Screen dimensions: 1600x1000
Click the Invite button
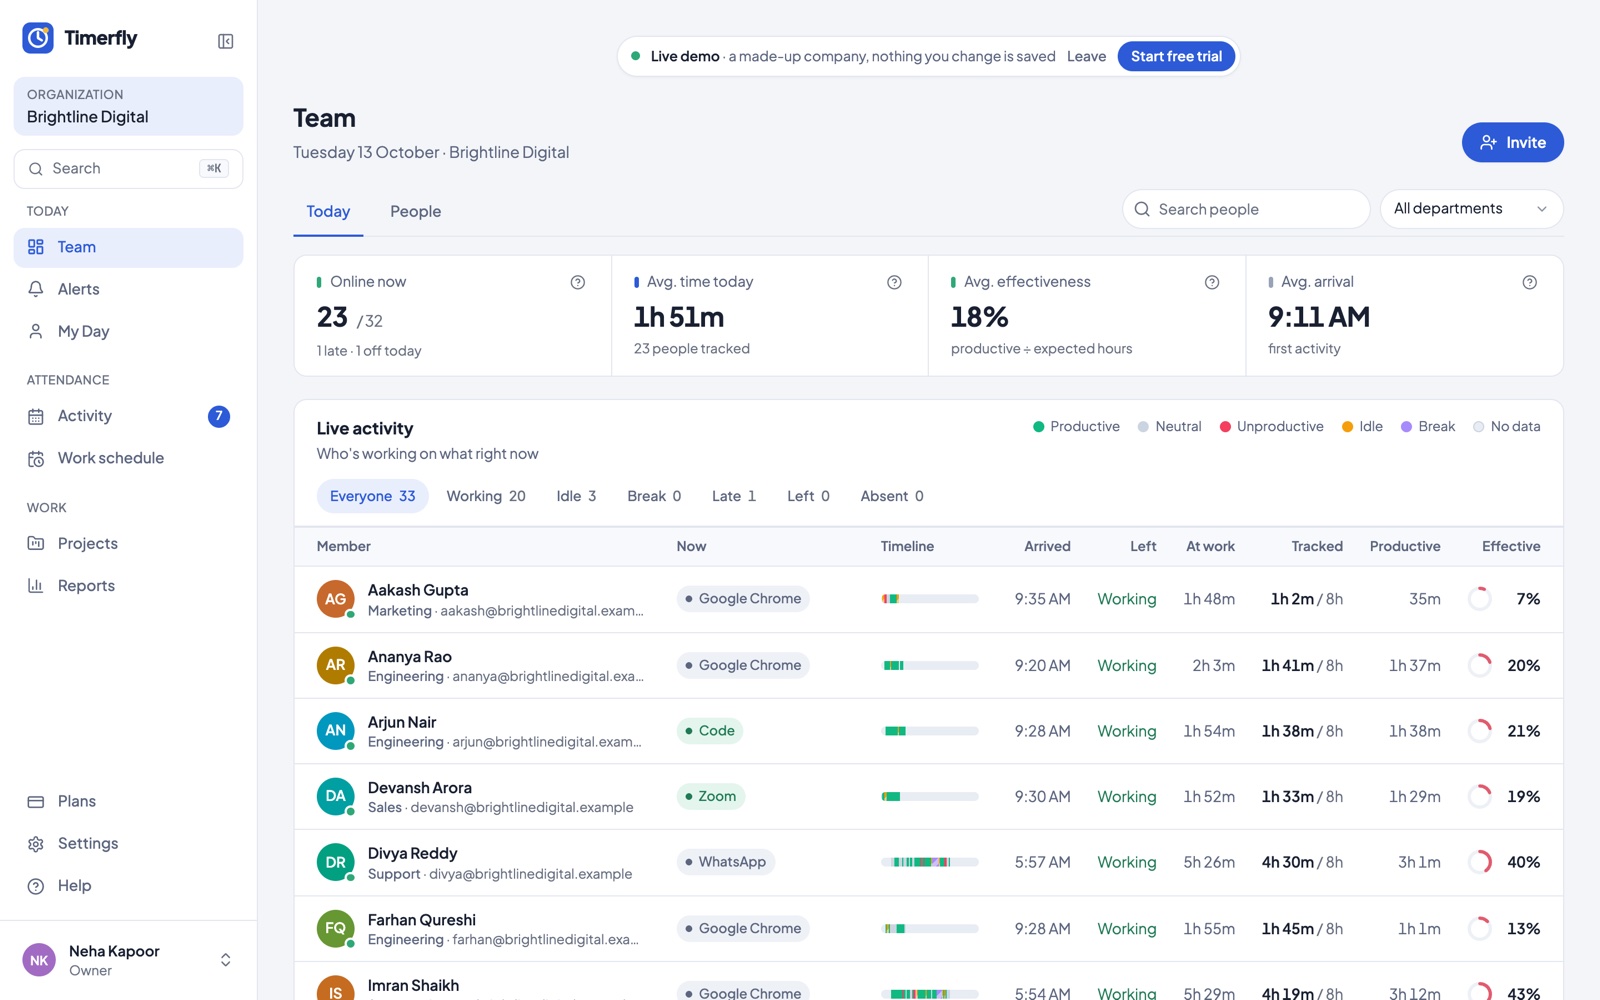[1513, 142]
